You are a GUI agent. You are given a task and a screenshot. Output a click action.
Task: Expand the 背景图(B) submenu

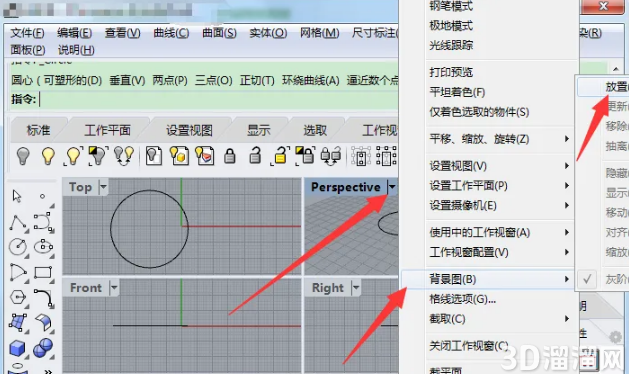[x=487, y=279]
